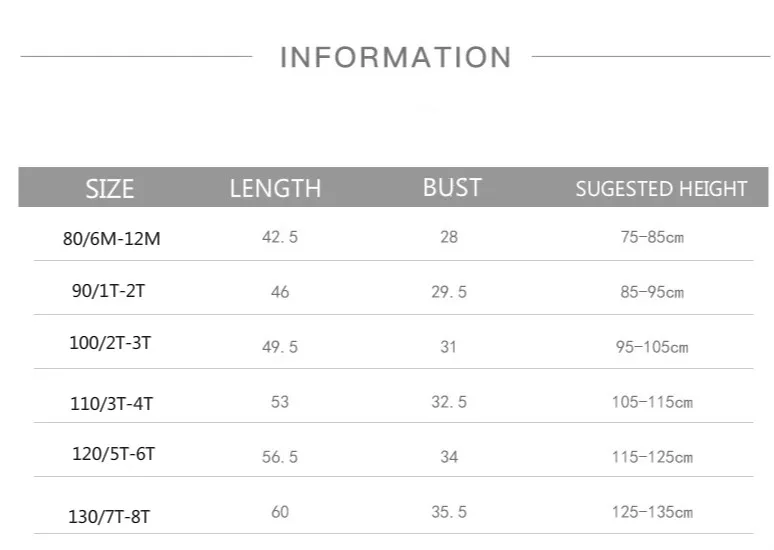Select the 32.5 bust value
The height and width of the screenshot is (550, 774).
click(x=449, y=402)
